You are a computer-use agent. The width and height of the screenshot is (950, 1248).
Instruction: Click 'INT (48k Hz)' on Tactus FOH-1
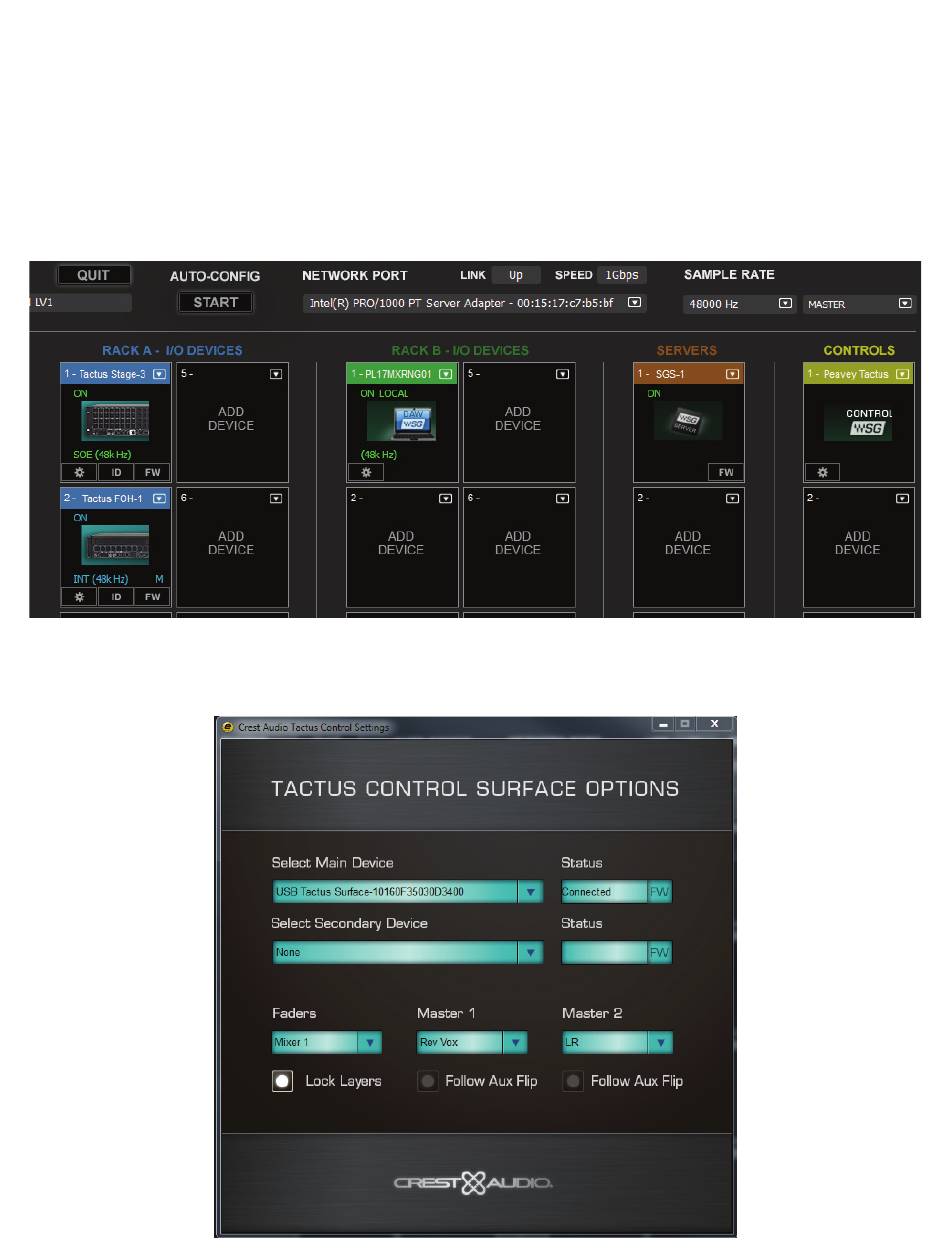coord(102,579)
